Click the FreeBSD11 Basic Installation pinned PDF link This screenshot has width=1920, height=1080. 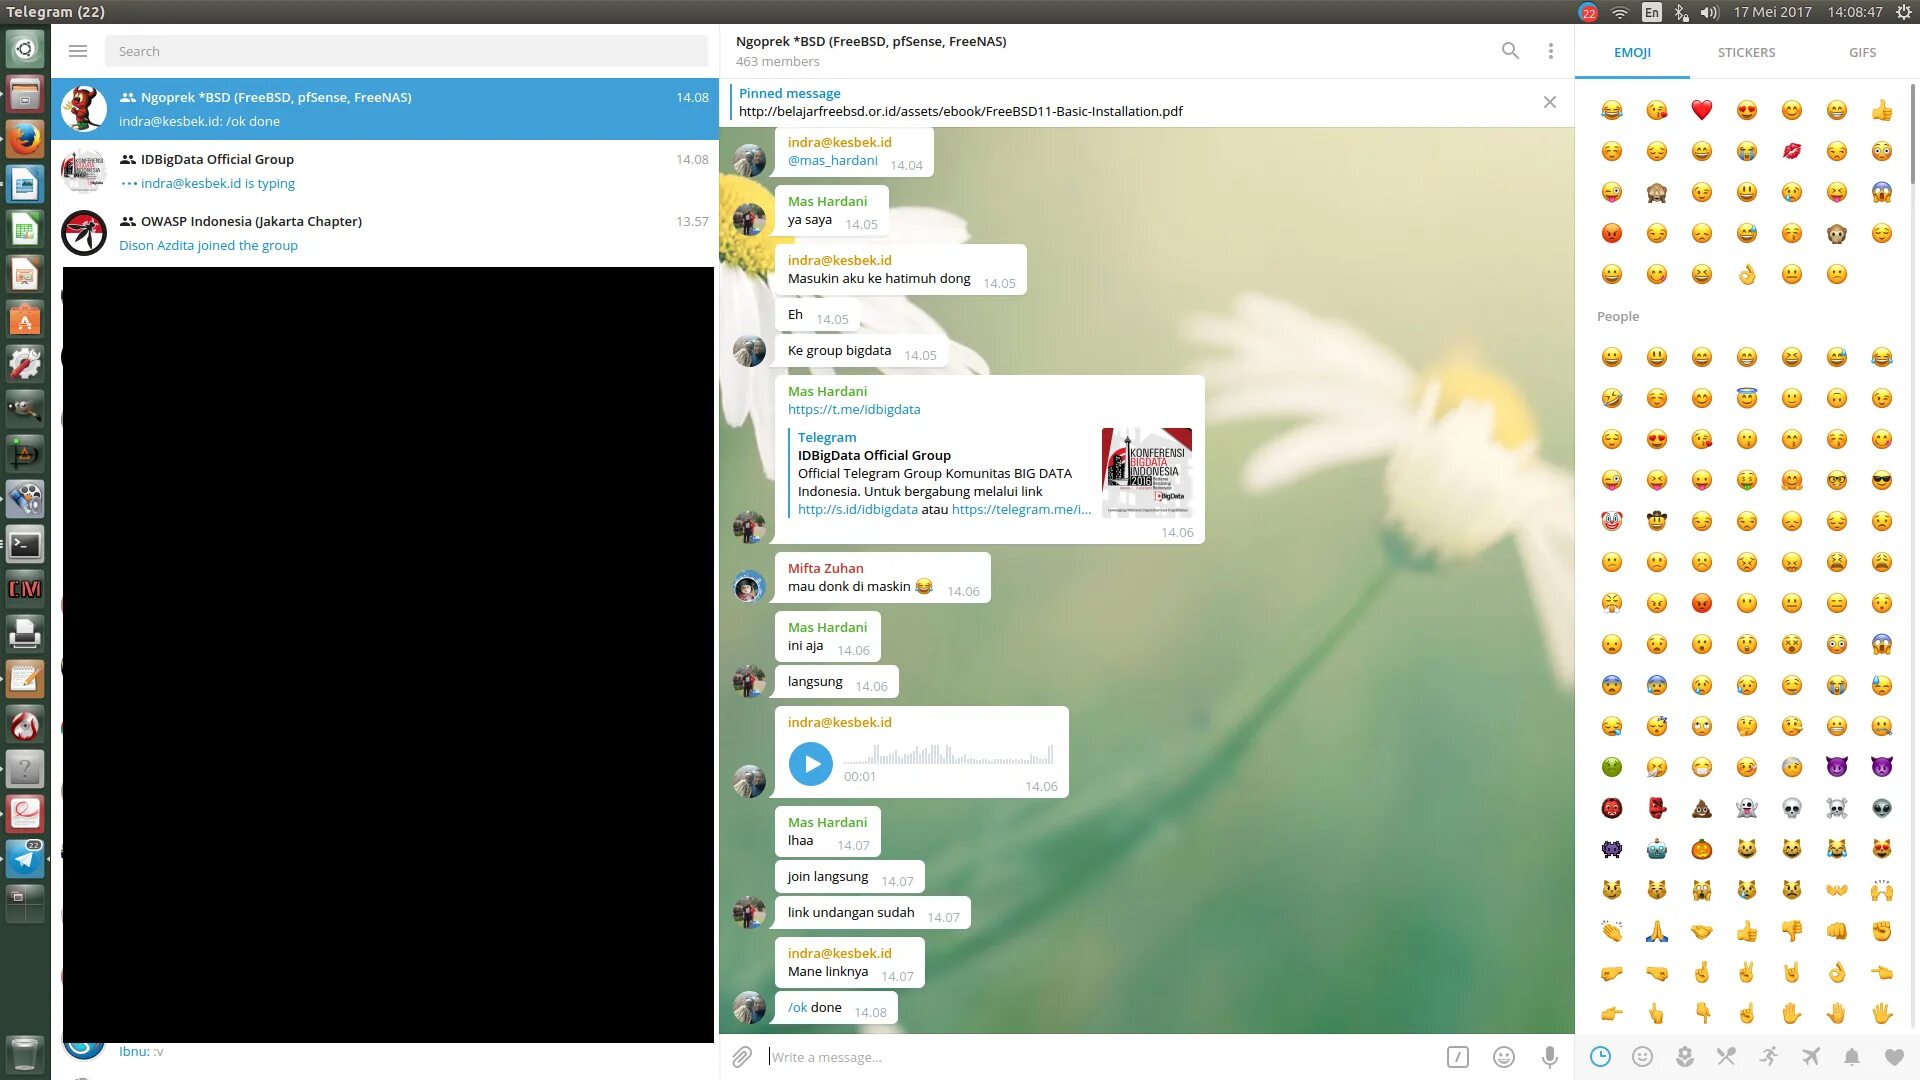tap(960, 111)
